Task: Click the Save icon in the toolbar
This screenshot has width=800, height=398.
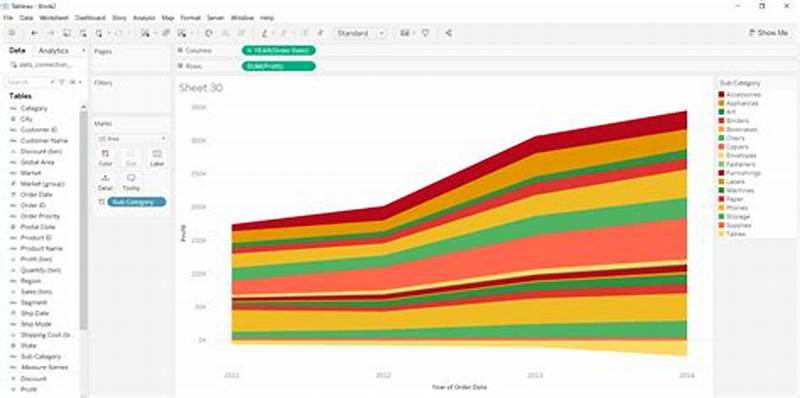Action: pos(66,33)
